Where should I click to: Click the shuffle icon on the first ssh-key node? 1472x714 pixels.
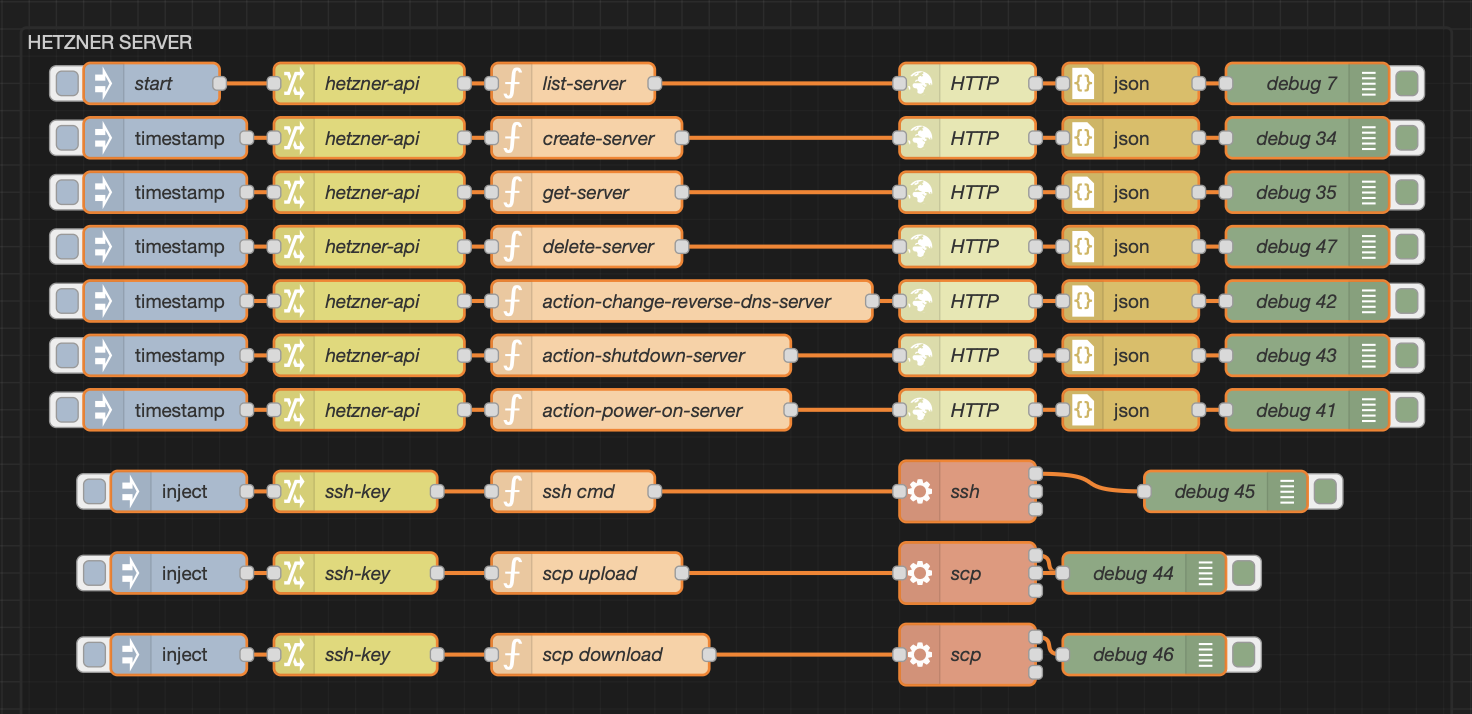click(x=293, y=491)
